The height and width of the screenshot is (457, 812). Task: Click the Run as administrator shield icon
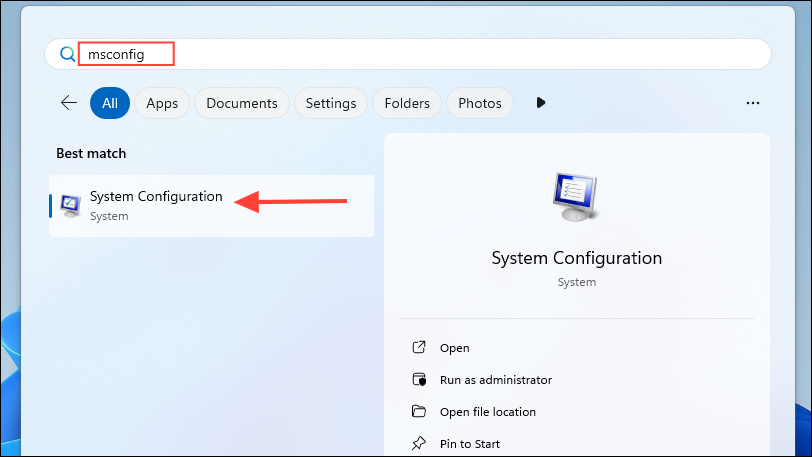[x=419, y=379]
